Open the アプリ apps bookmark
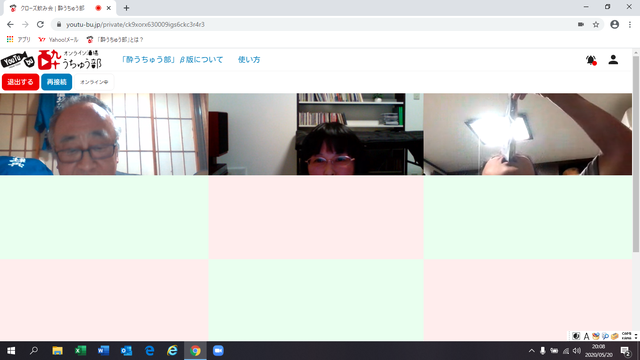 [19, 40]
